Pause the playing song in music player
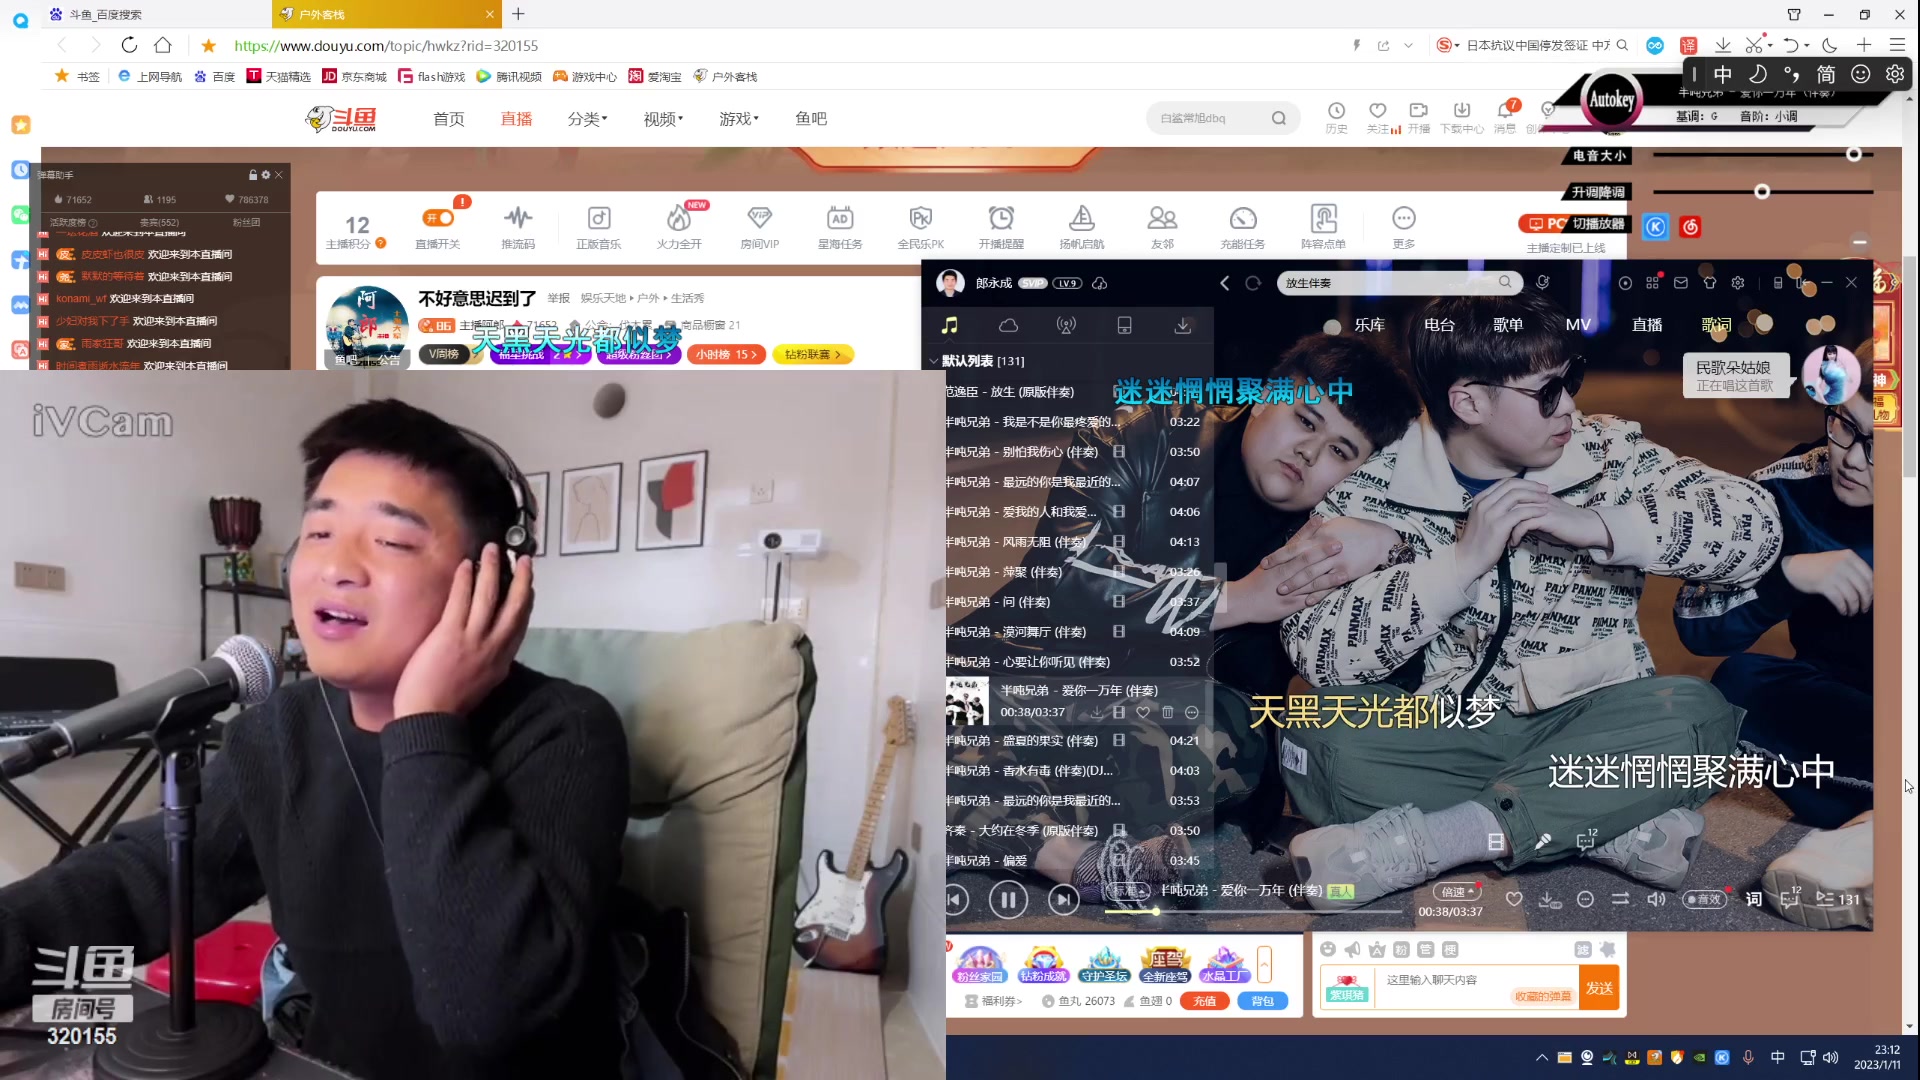The width and height of the screenshot is (1920, 1080). point(1008,900)
